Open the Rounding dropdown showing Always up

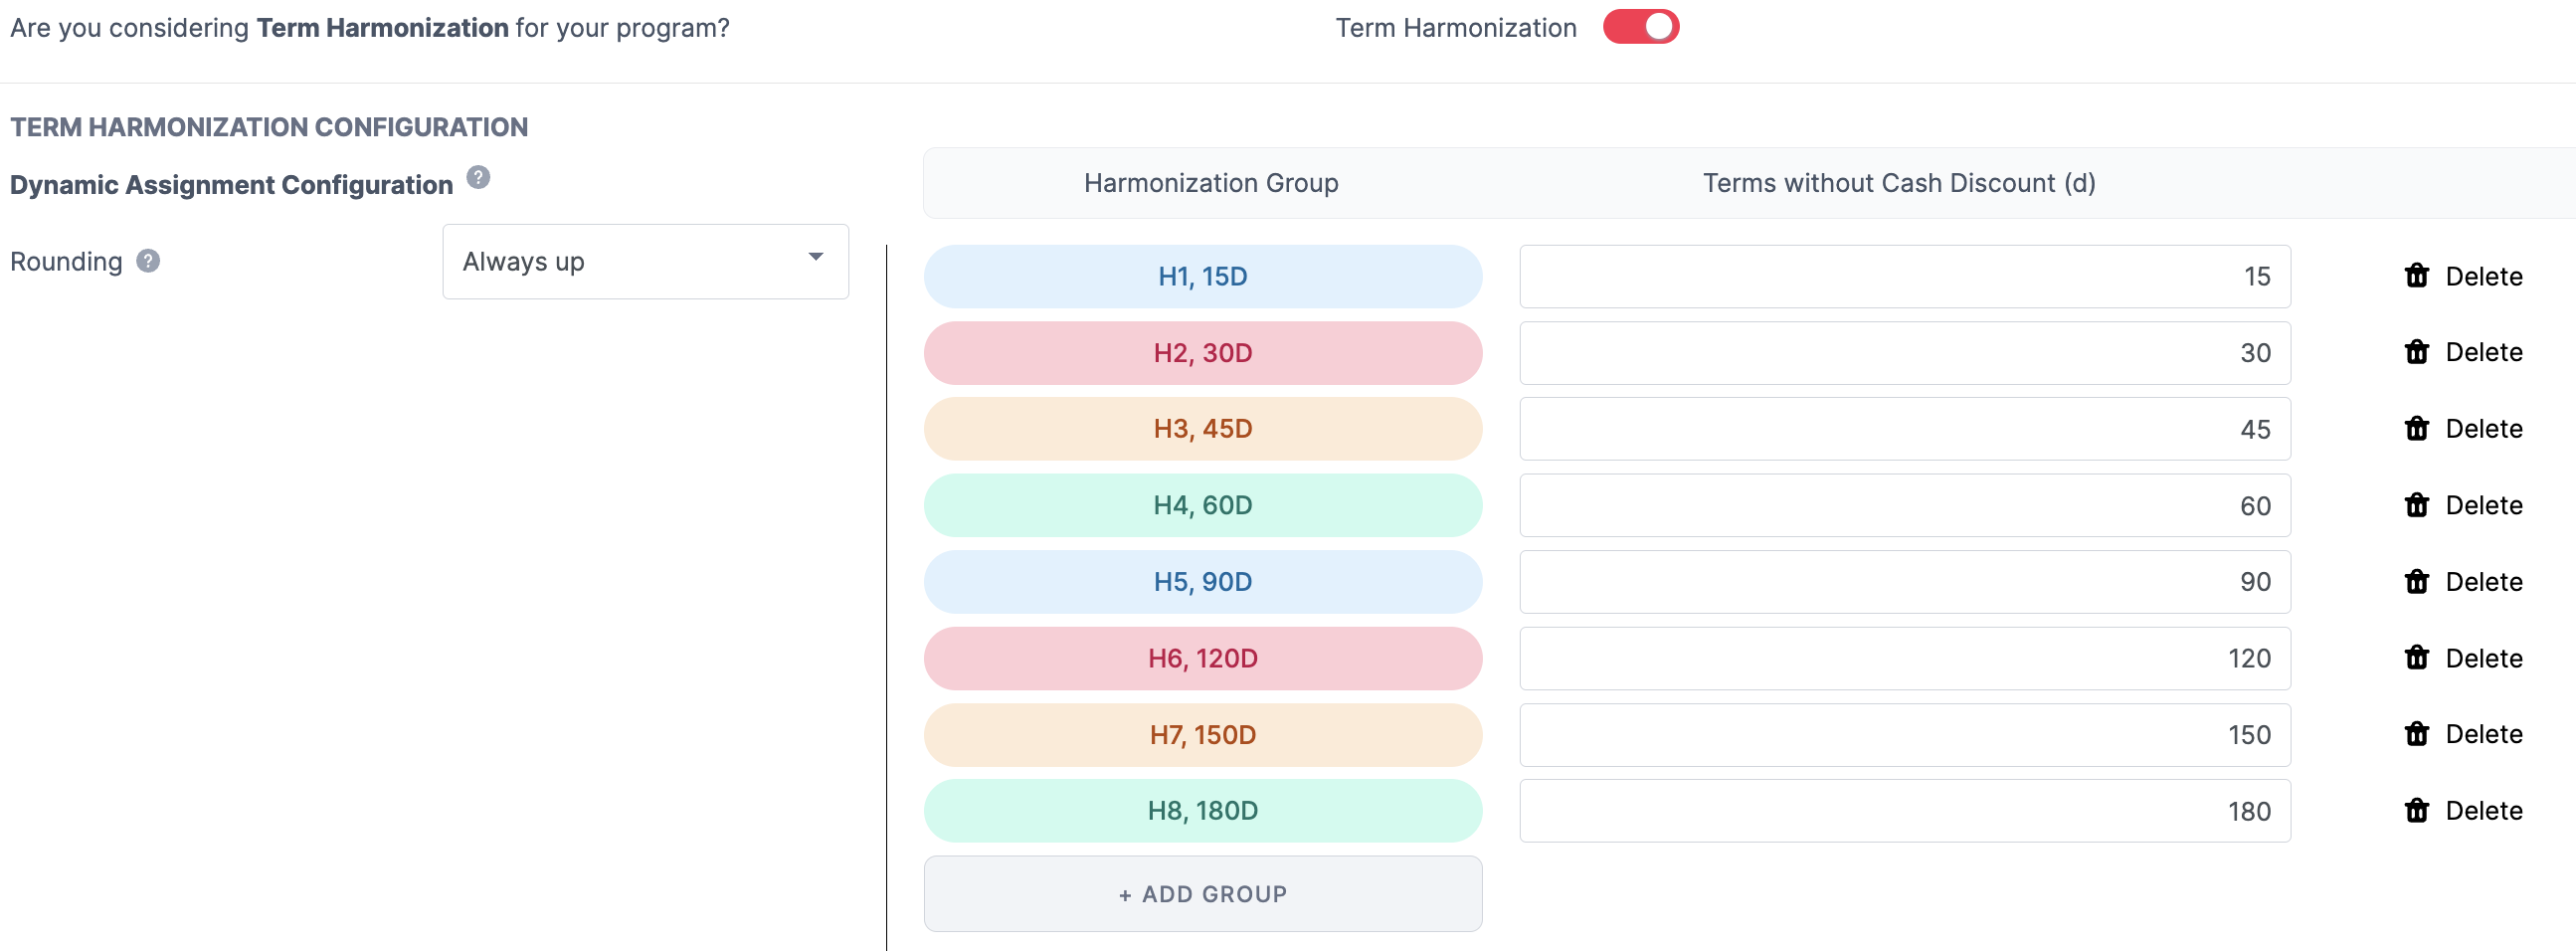point(645,261)
